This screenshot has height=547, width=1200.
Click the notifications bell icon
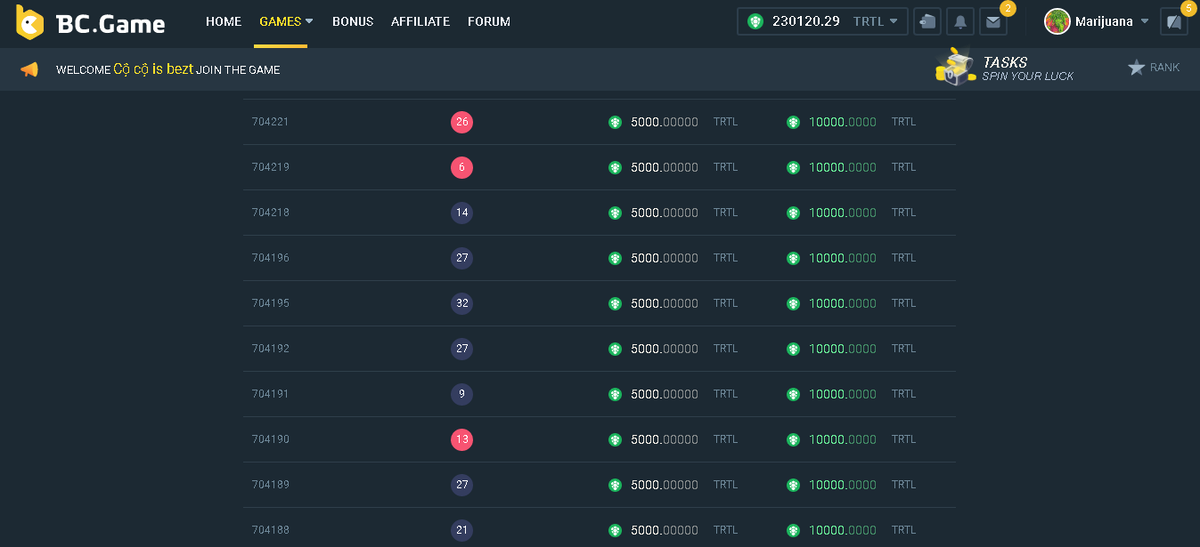[x=960, y=21]
